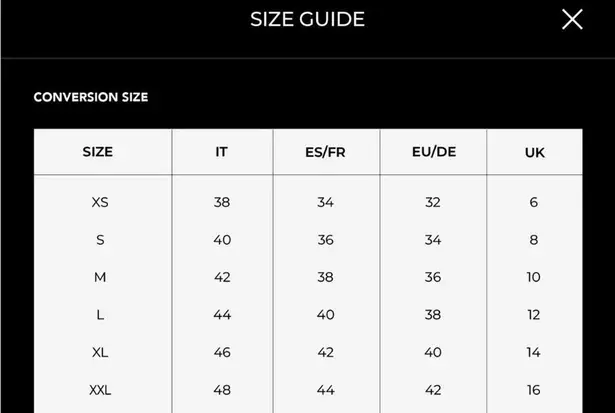Image resolution: width=615 pixels, height=413 pixels.
Task: Click the Conversion Size heading
Action: point(91,98)
